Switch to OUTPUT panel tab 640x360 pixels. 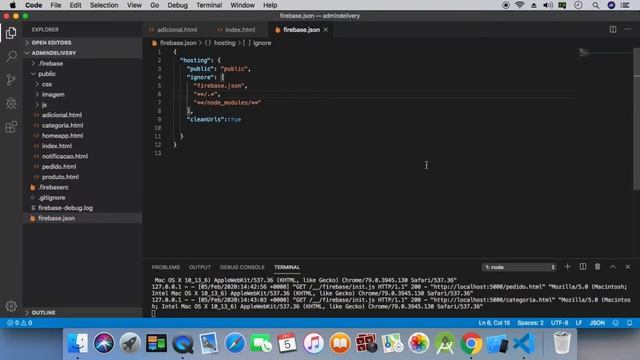point(200,267)
